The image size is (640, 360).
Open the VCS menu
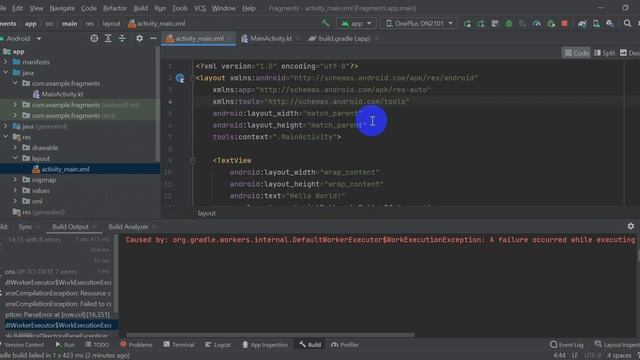(199, 8)
